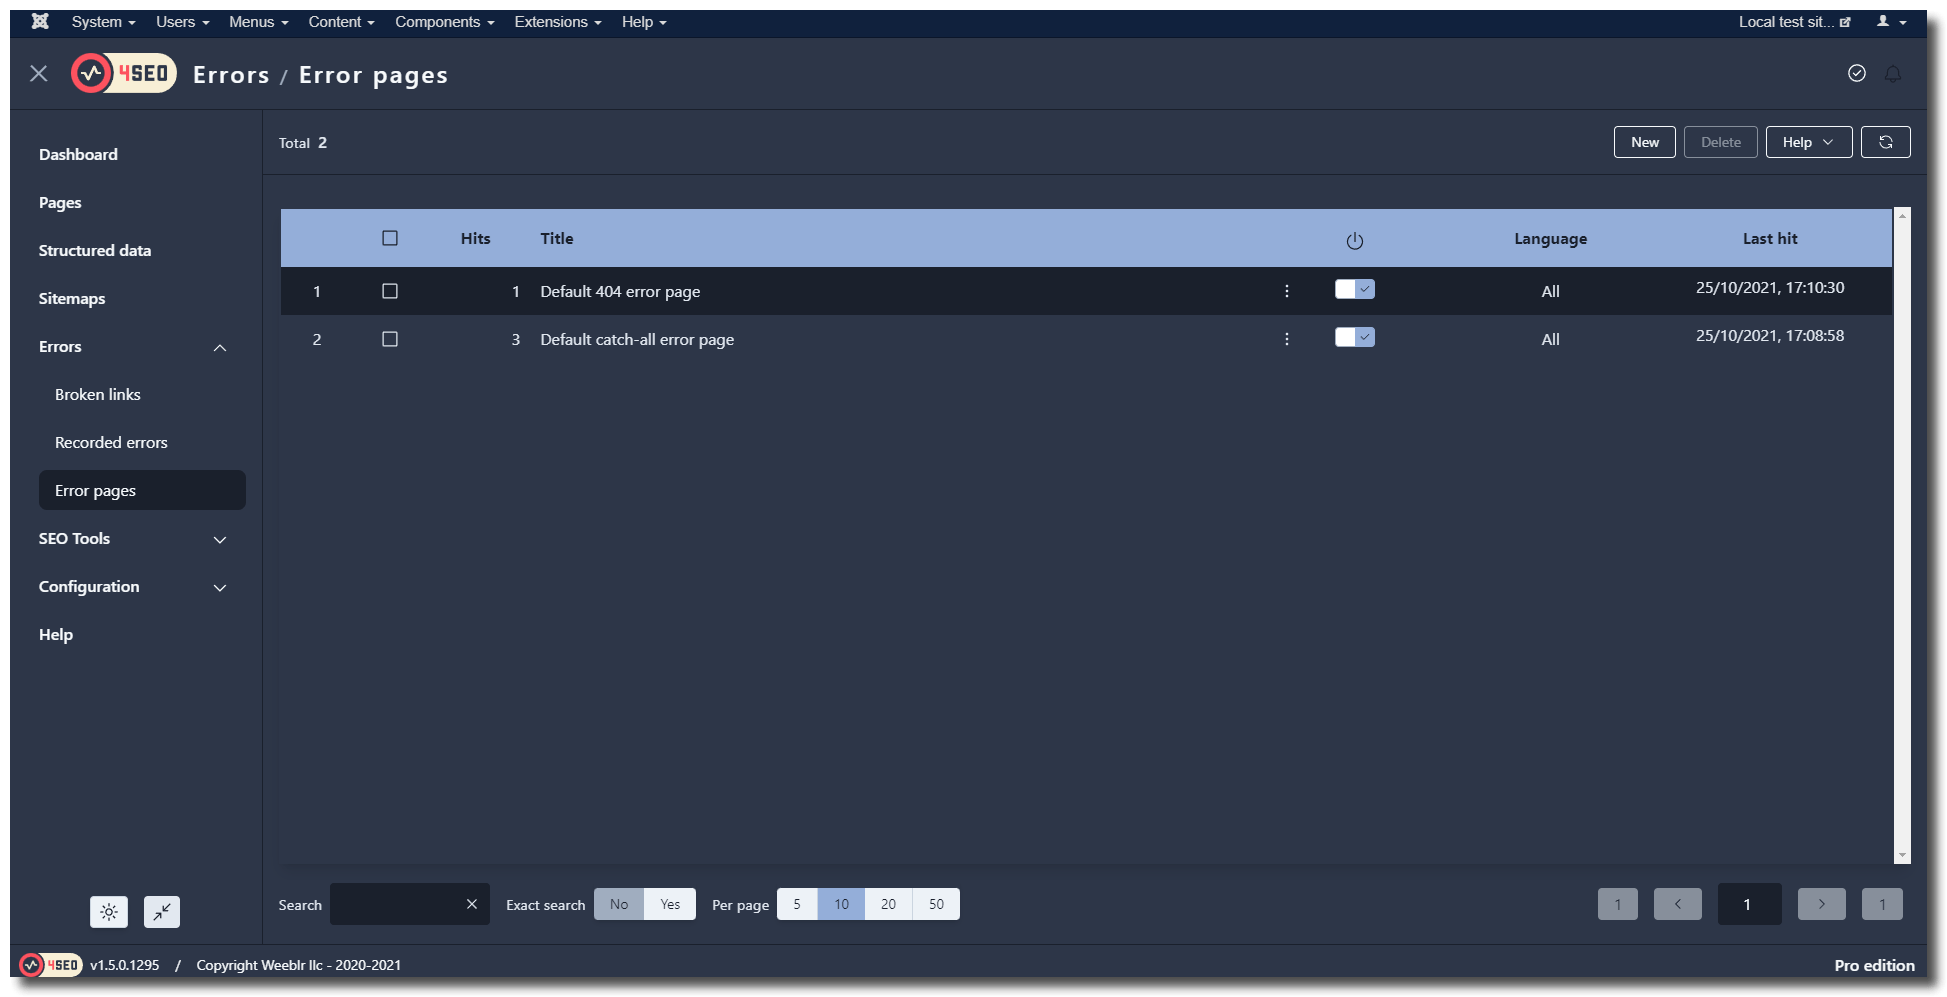1947x997 pixels.
Task: Open the System menu in the top bar
Action: 103,21
